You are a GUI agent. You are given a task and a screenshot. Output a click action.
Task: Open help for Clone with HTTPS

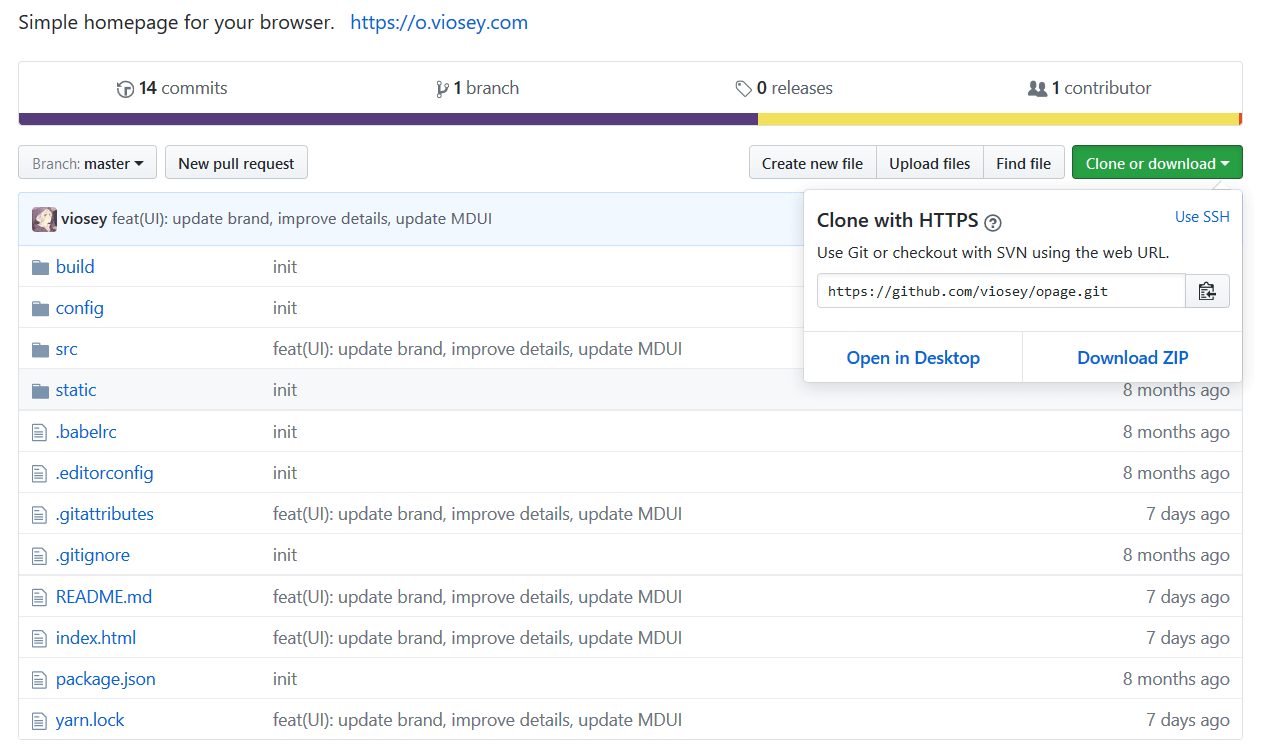click(993, 222)
